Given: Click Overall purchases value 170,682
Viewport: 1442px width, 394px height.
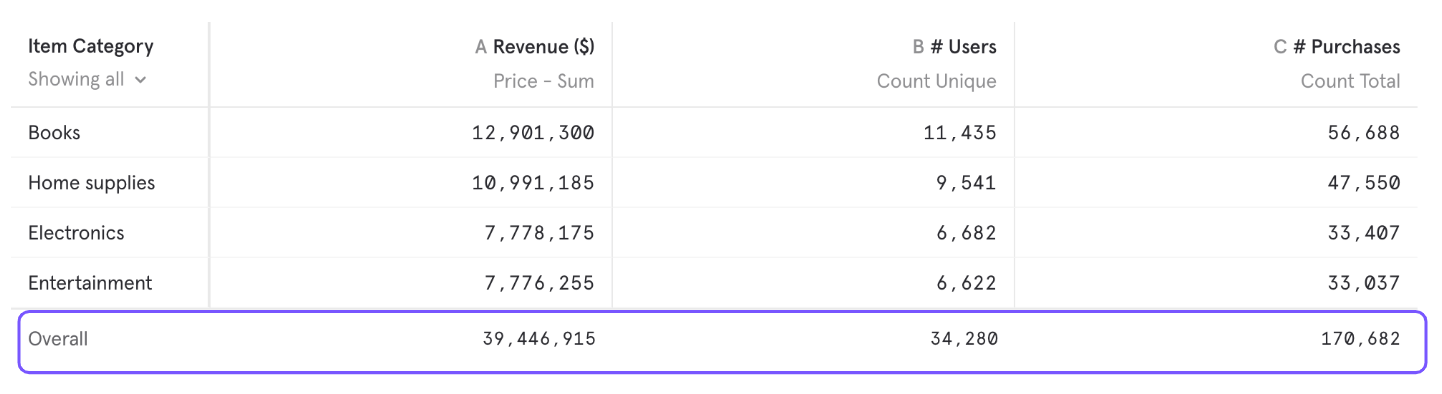Looking at the screenshot, I should (1361, 339).
